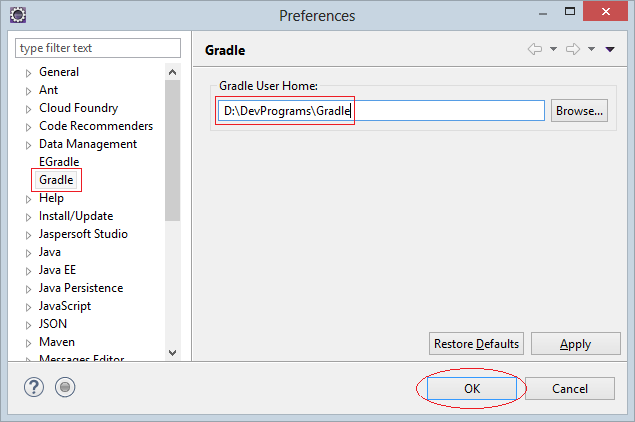This screenshot has height=422, width=635.
Task: Select the Code Recommenders item
Action: coord(96,126)
